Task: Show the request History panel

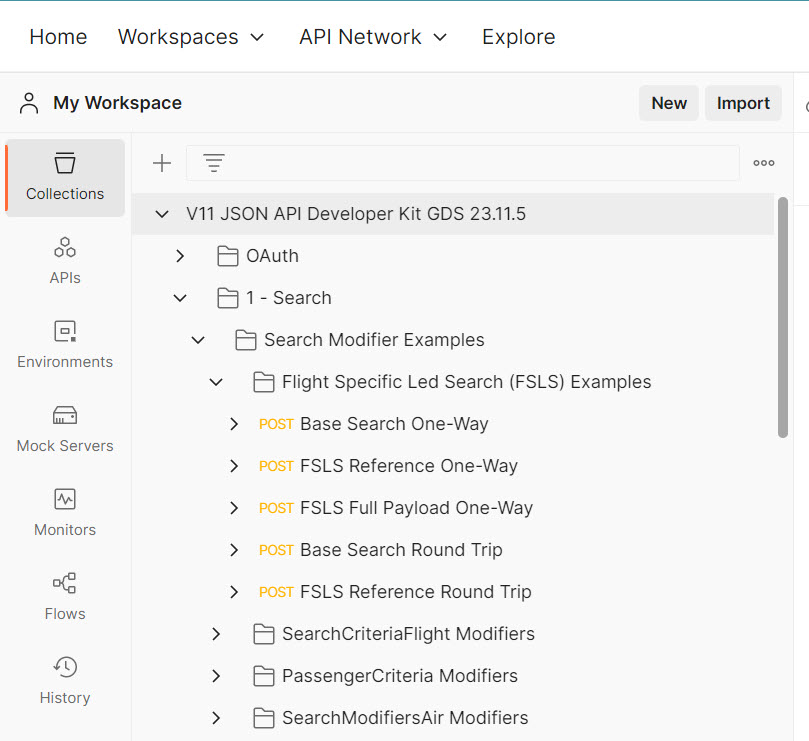Action: (65, 681)
